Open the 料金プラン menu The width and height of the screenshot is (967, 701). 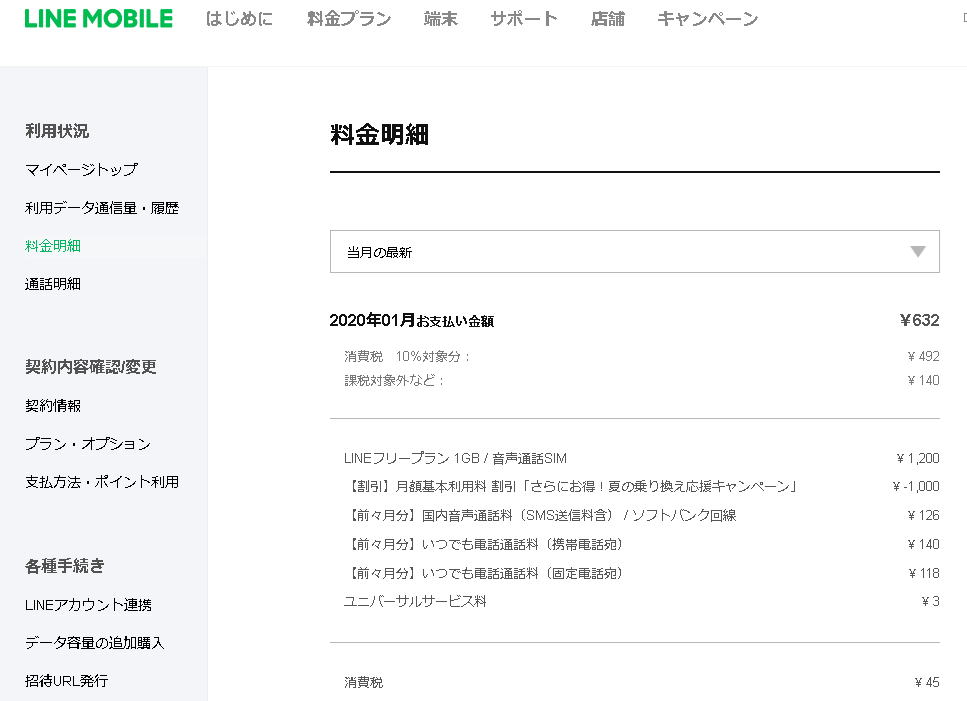349,19
